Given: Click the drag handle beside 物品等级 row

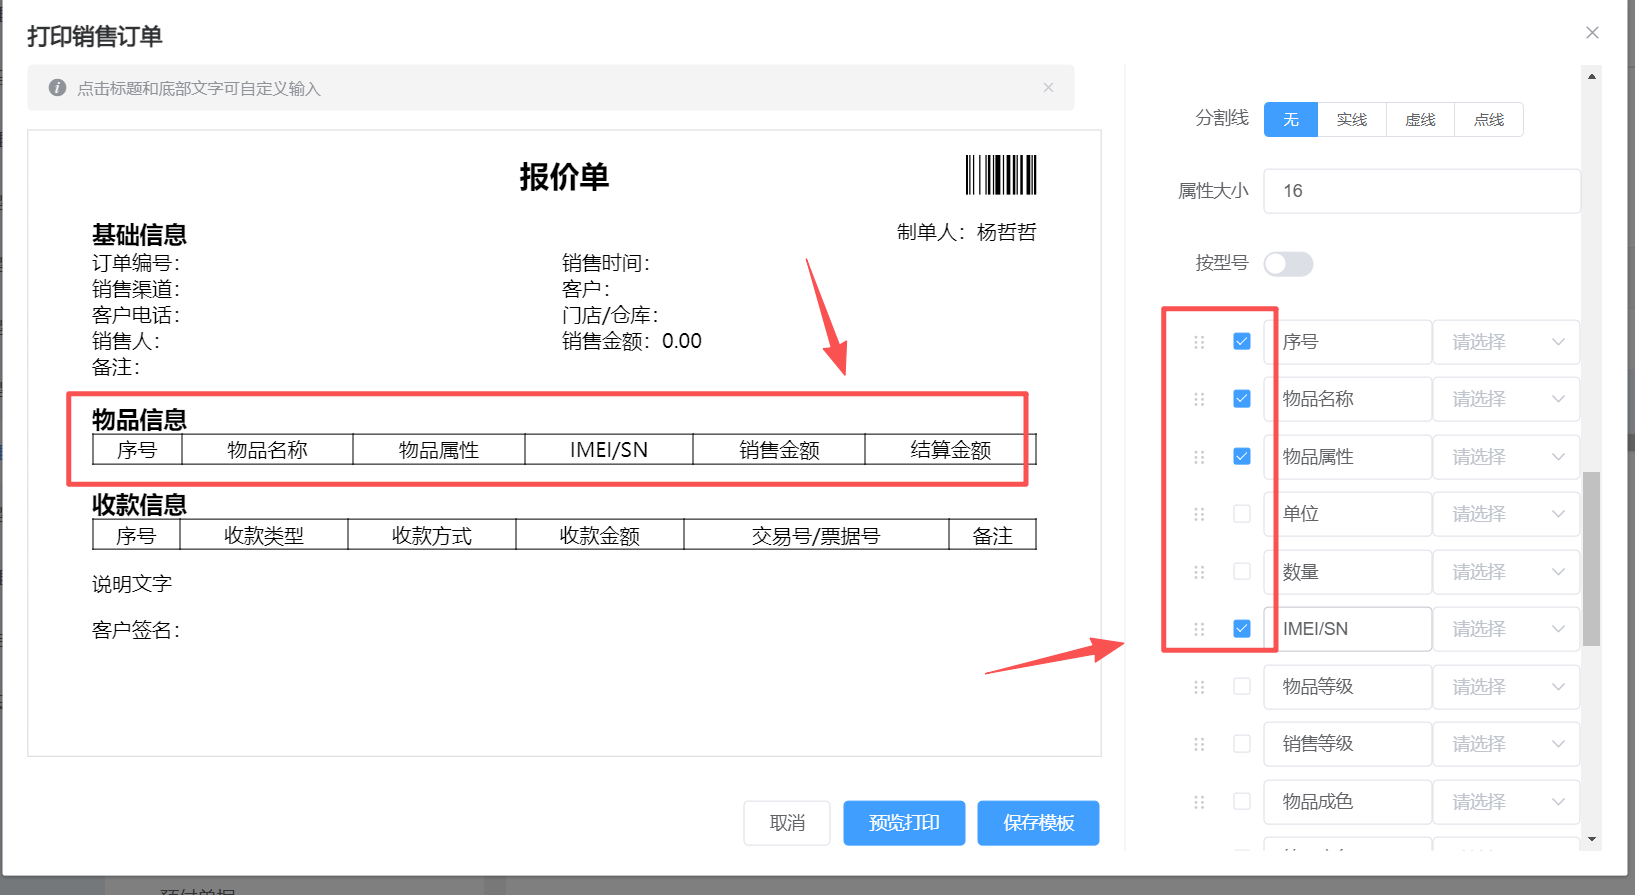Looking at the screenshot, I should [1199, 687].
